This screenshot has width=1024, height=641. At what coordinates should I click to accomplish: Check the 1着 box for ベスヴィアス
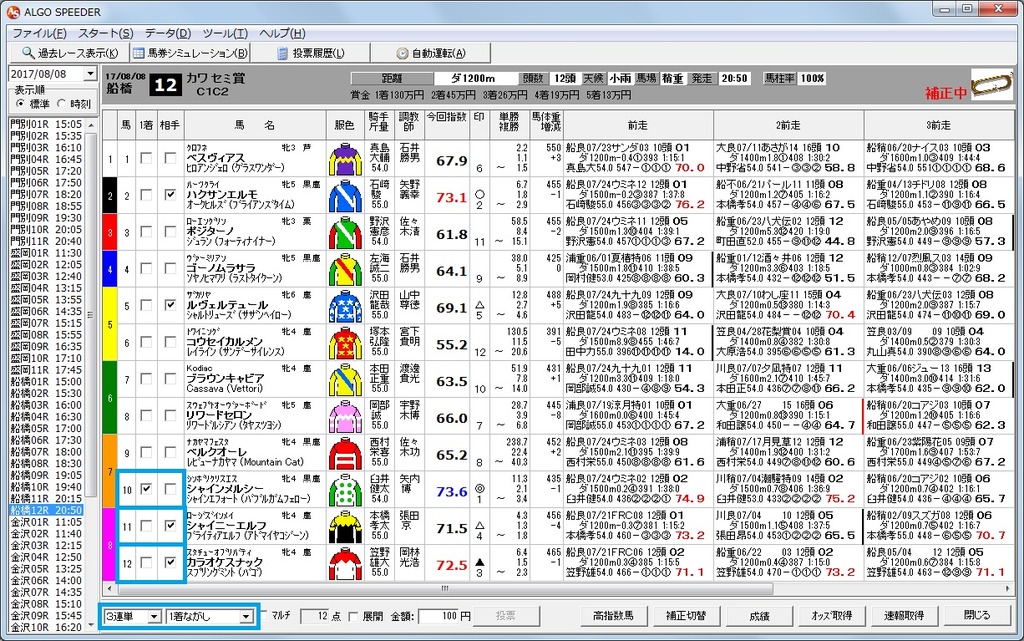coord(146,158)
